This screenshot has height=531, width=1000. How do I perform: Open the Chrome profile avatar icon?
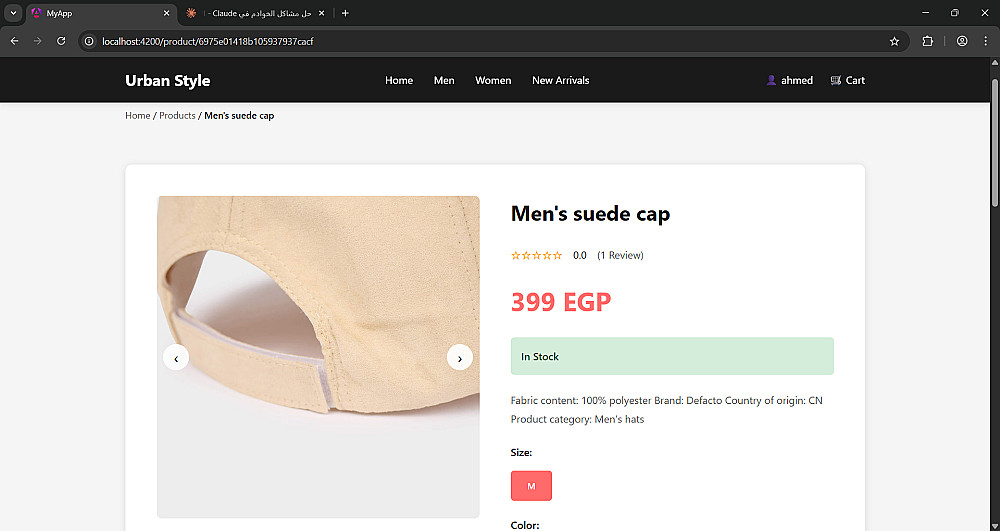962,41
